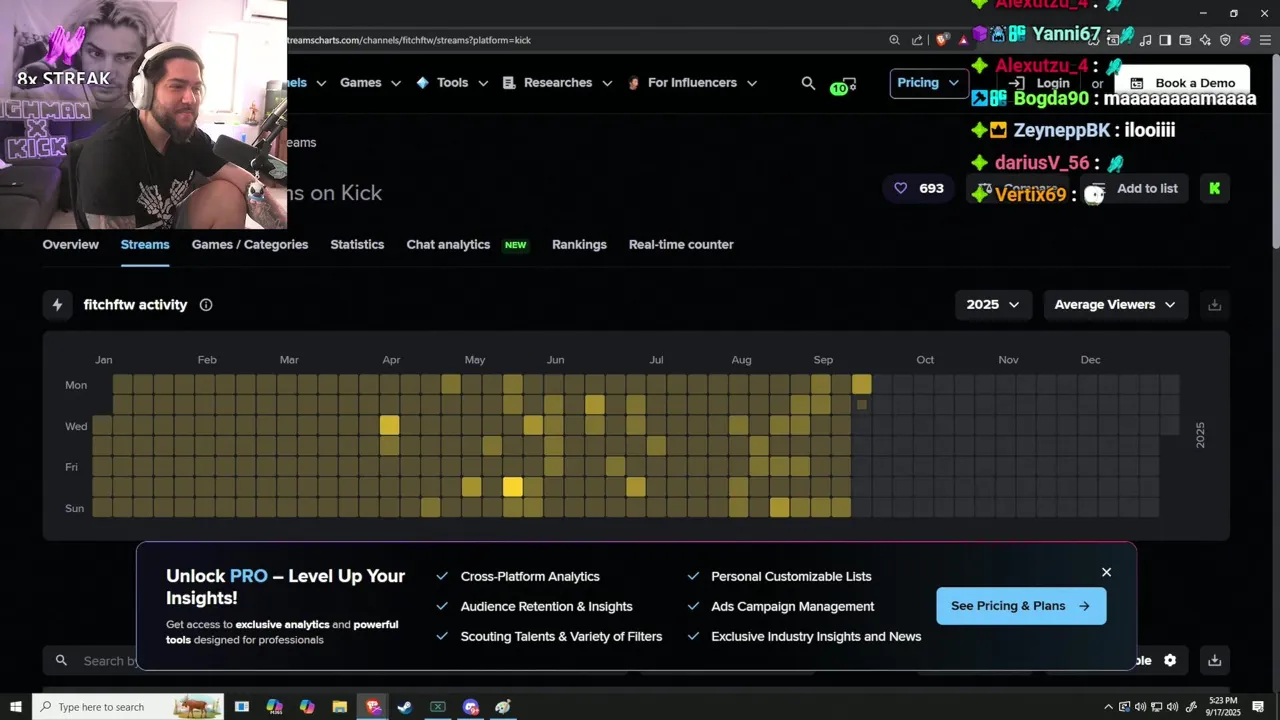Click the browser address bar URL

tap(409, 40)
